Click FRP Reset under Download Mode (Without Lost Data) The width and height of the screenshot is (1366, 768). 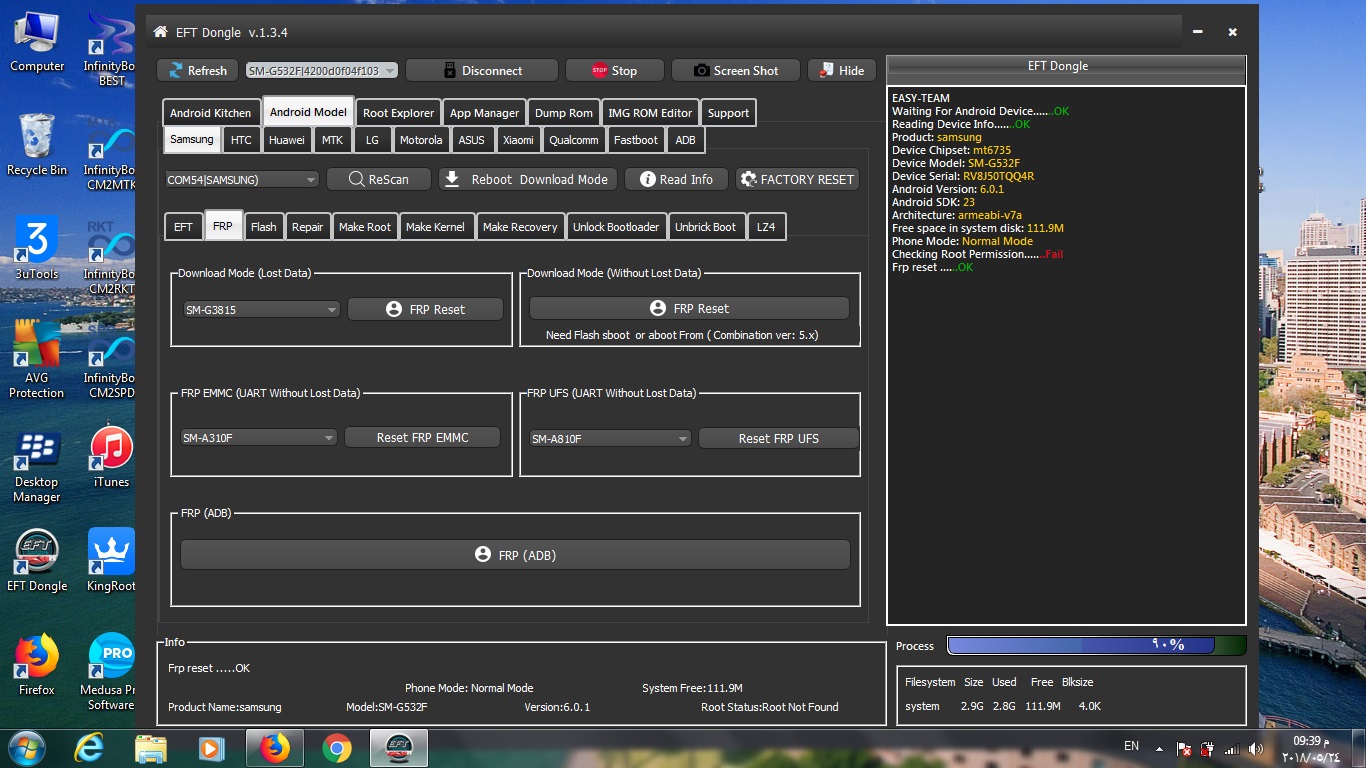pos(689,308)
